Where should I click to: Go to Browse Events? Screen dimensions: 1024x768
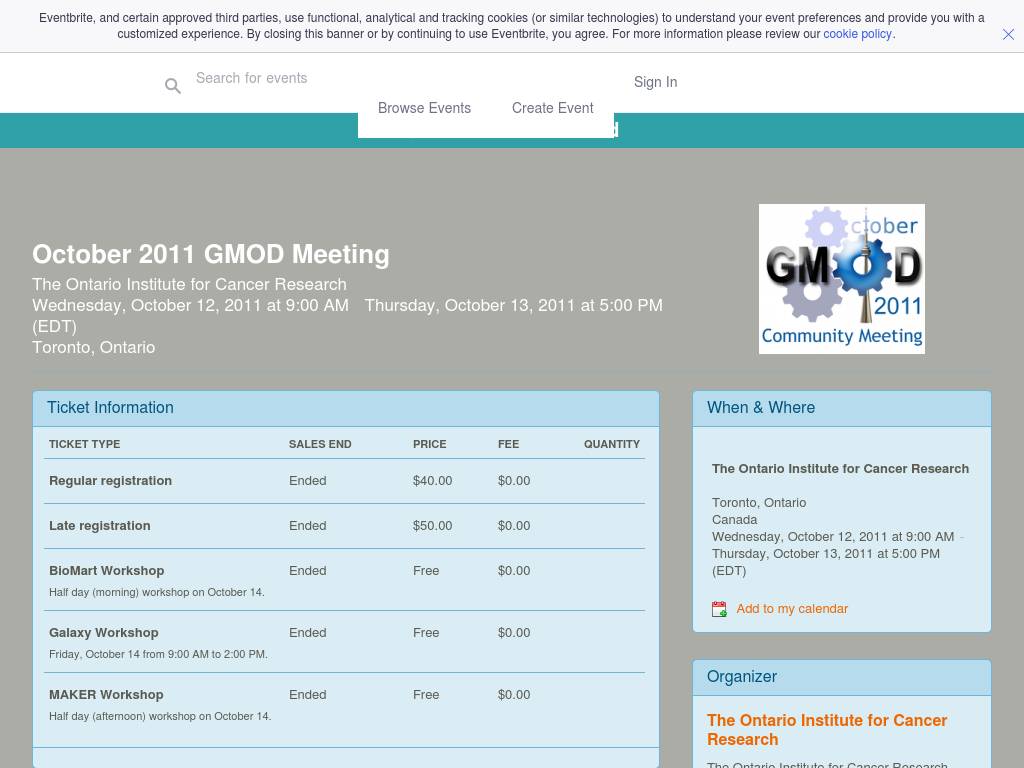coord(424,108)
